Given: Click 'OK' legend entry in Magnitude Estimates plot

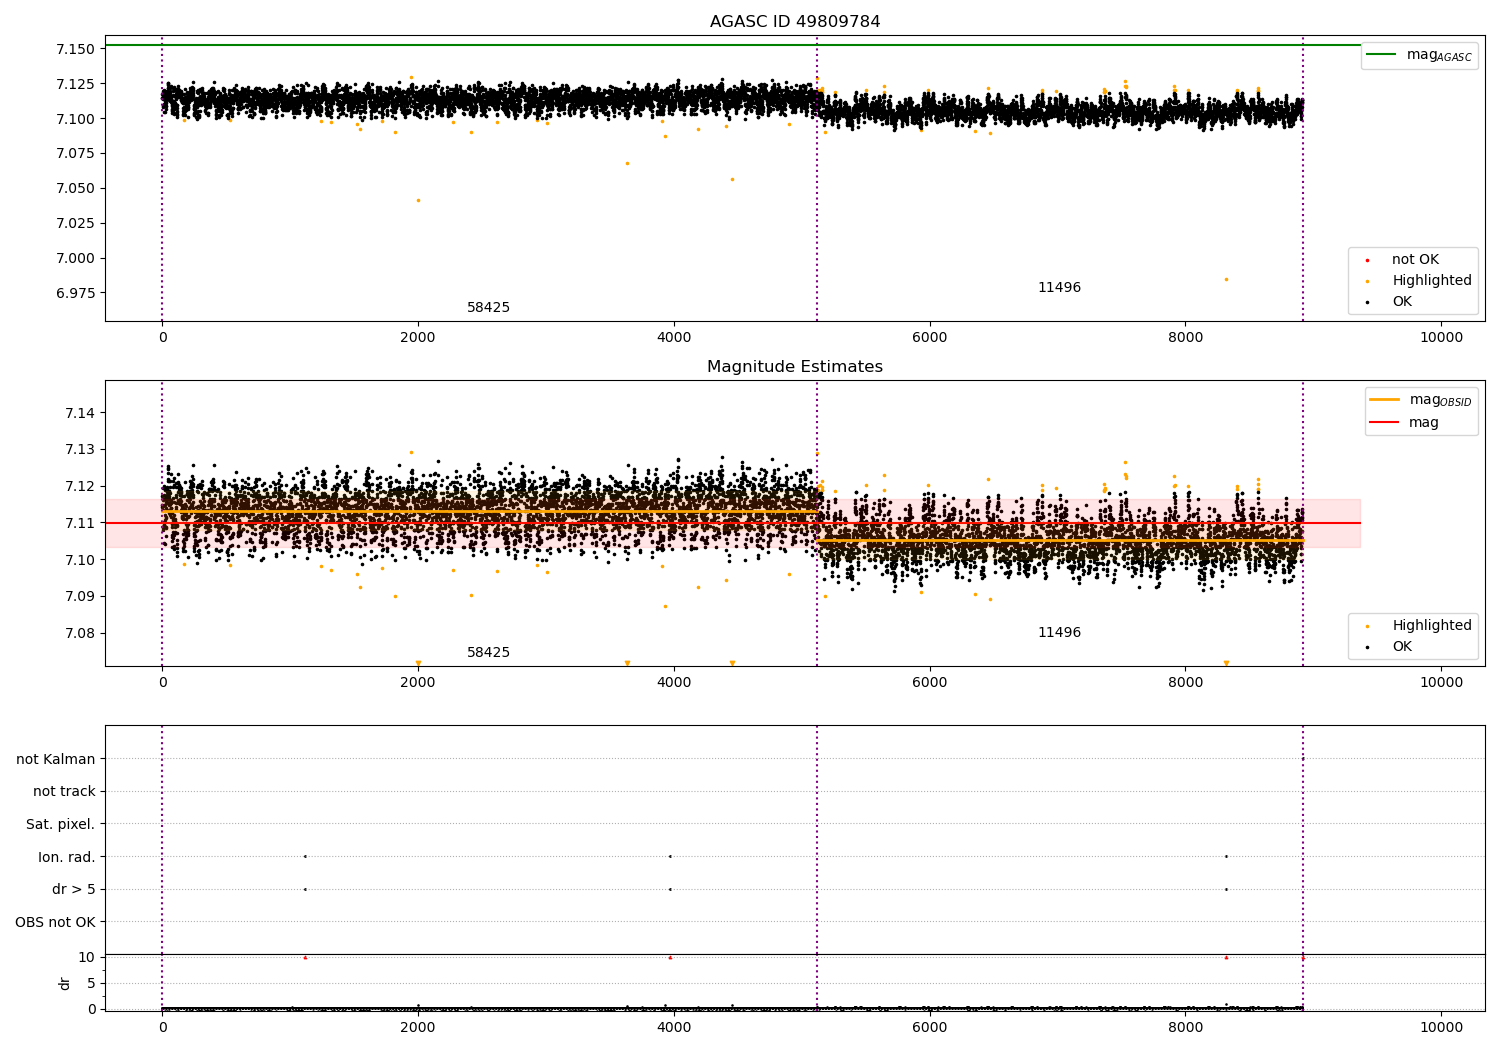Looking at the screenshot, I should pos(1402,647).
